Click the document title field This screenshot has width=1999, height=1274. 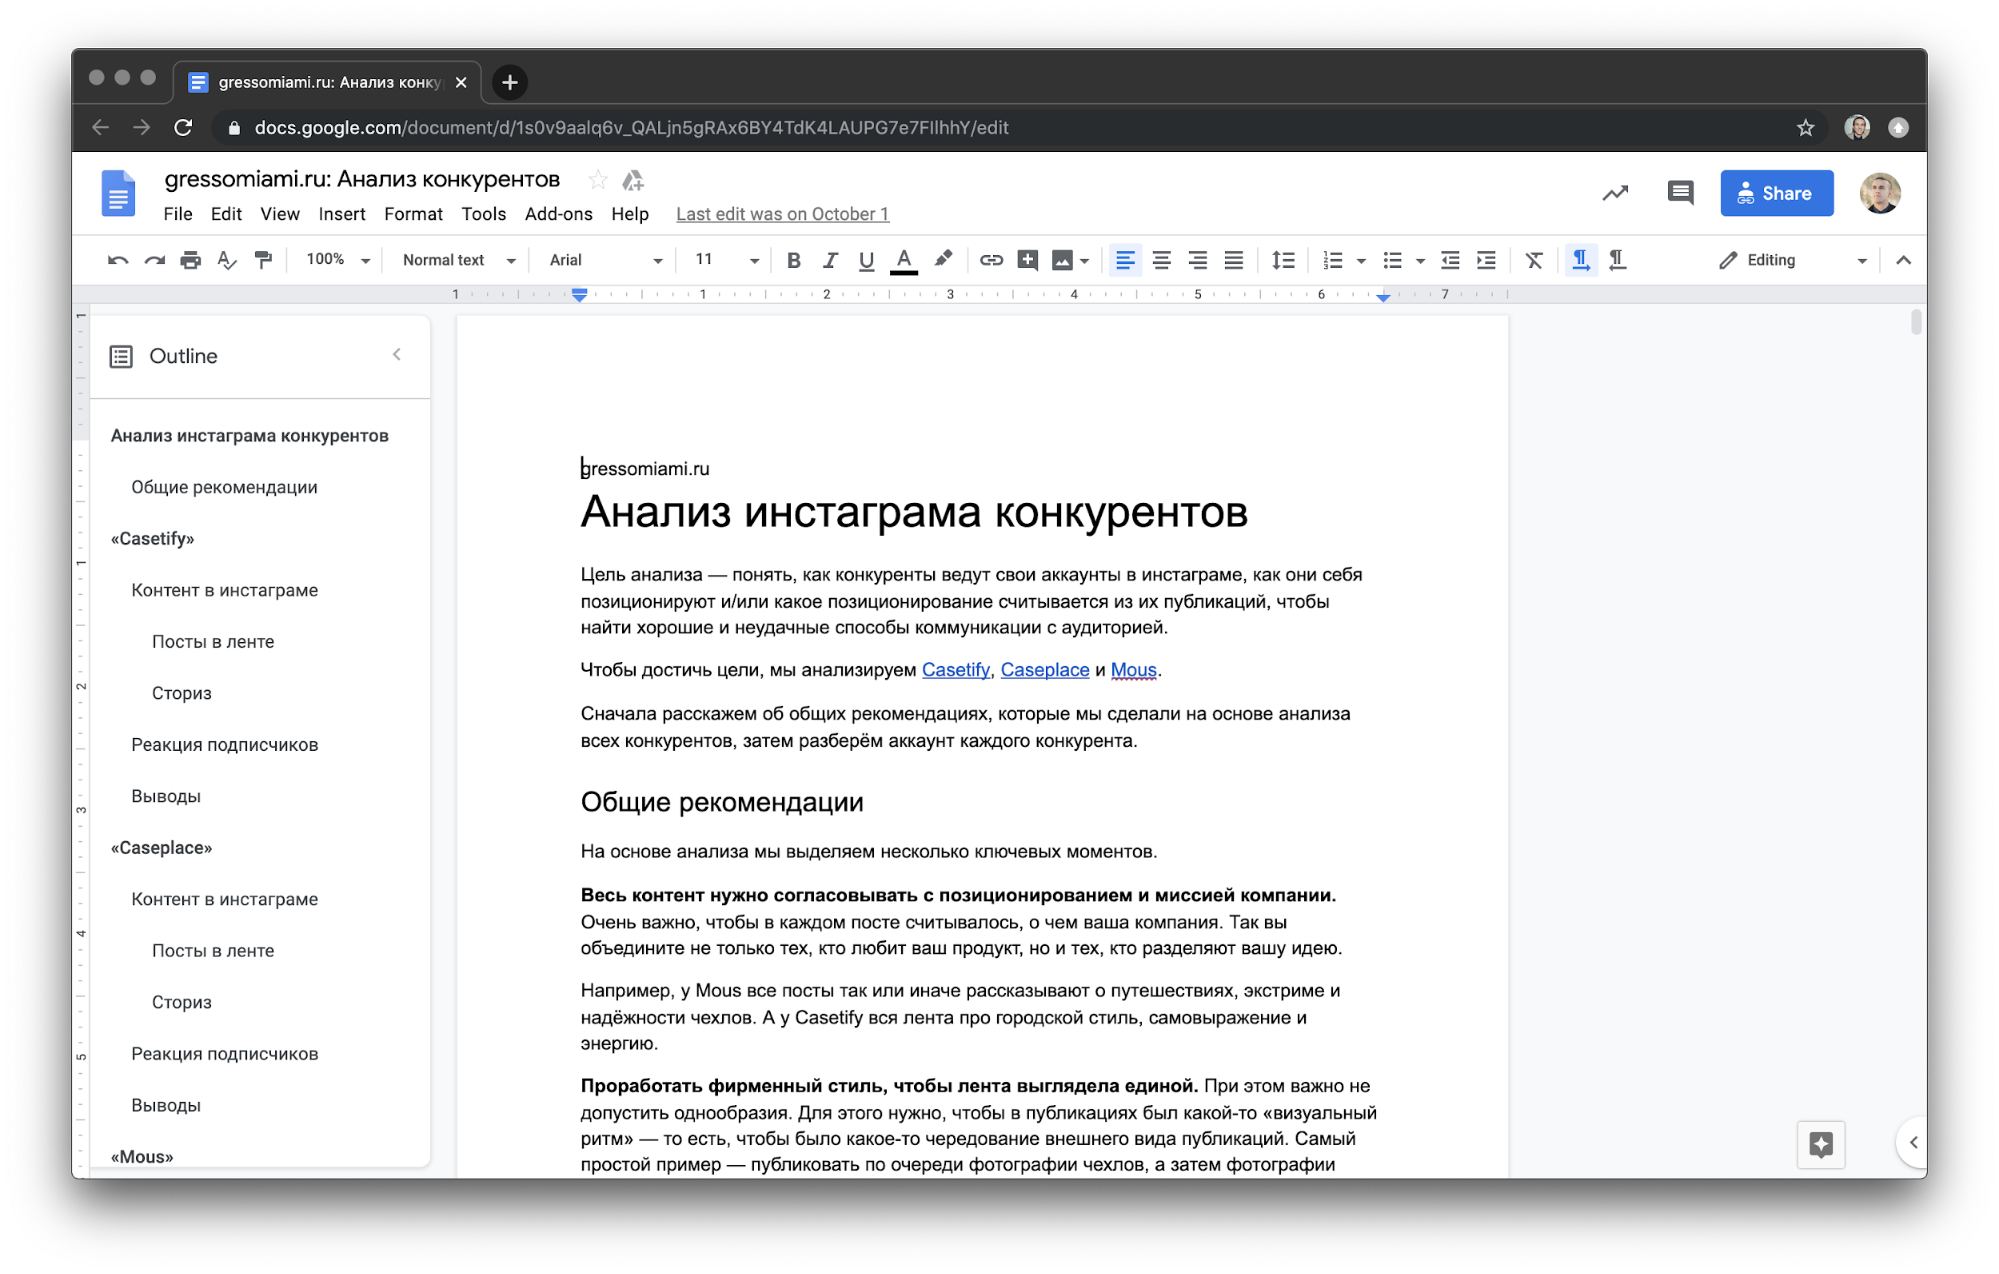click(x=362, y=179)
